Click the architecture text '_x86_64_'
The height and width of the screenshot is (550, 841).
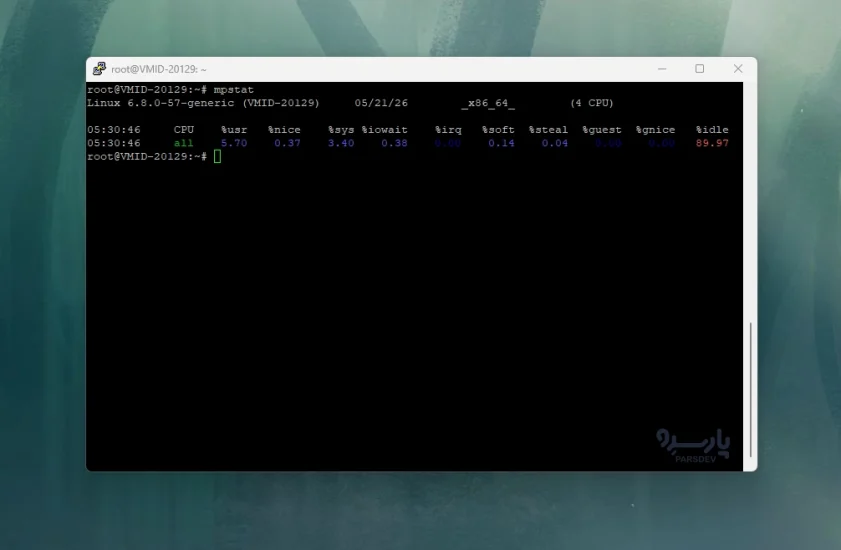[488, 103]
